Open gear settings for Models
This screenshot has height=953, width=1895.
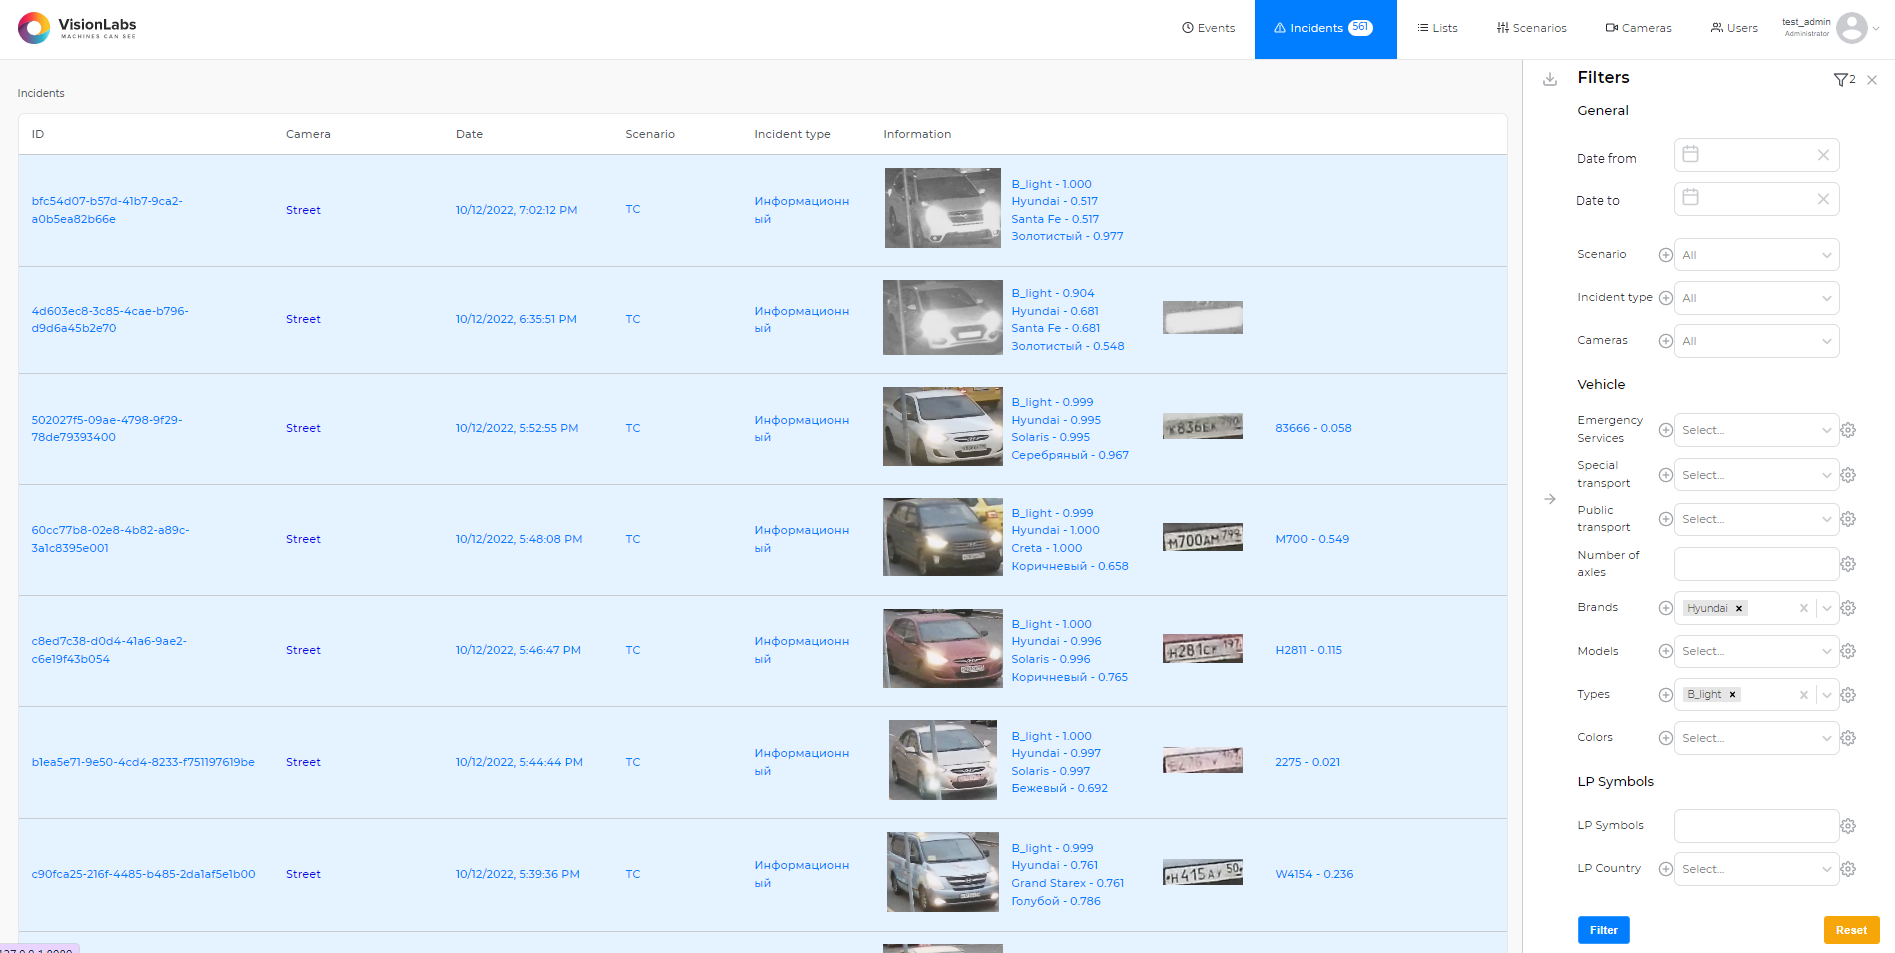1848,651
